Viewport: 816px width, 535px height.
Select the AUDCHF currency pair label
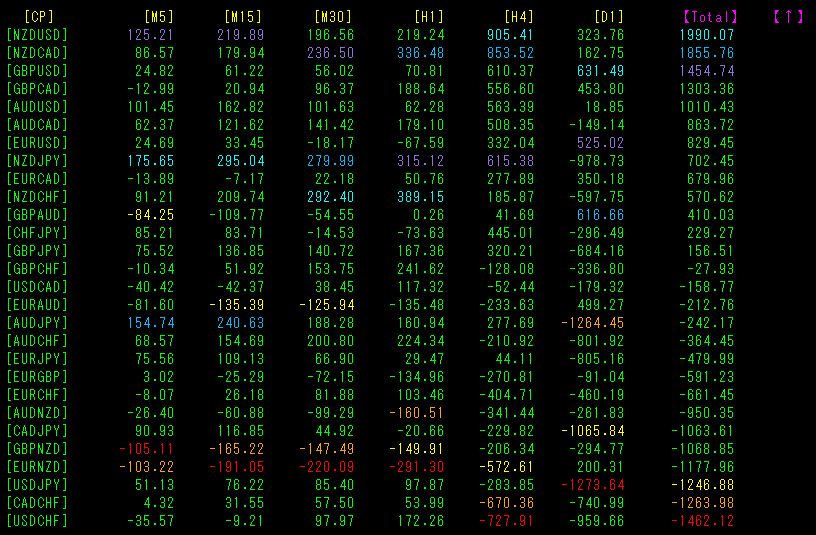(x=37, y=341)
